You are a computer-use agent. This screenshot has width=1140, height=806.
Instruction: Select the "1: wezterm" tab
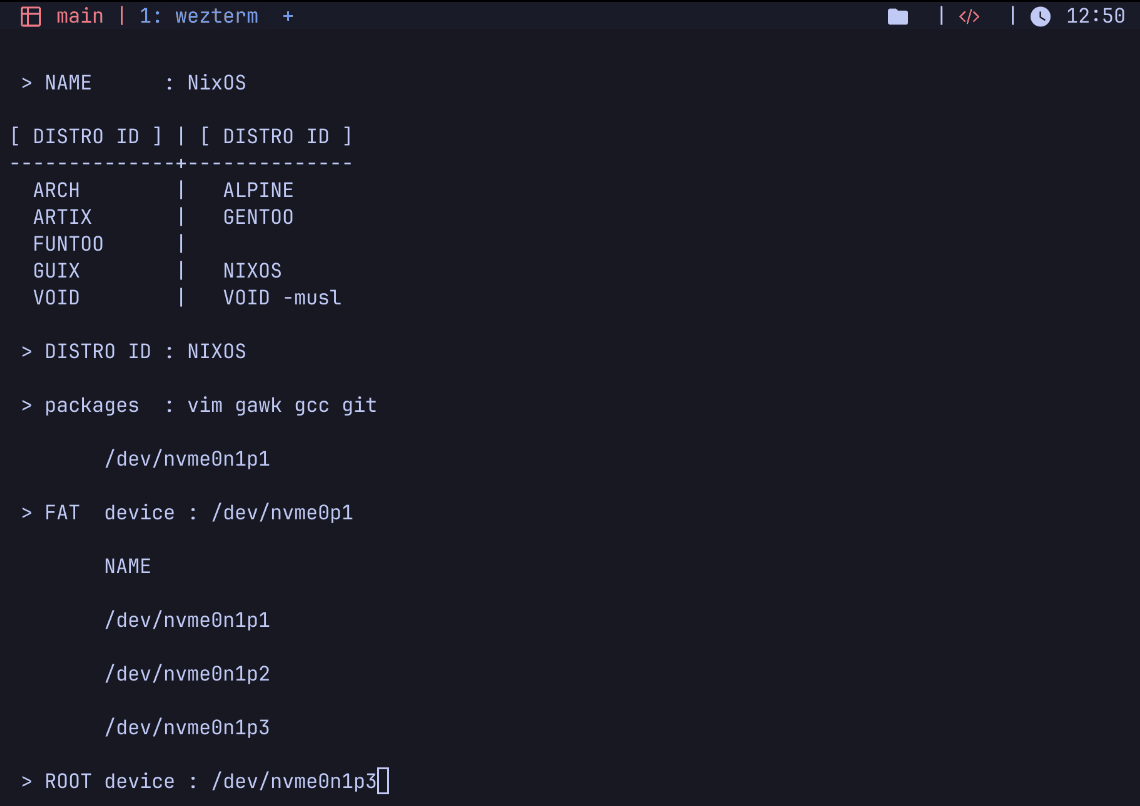pos(199,17)
